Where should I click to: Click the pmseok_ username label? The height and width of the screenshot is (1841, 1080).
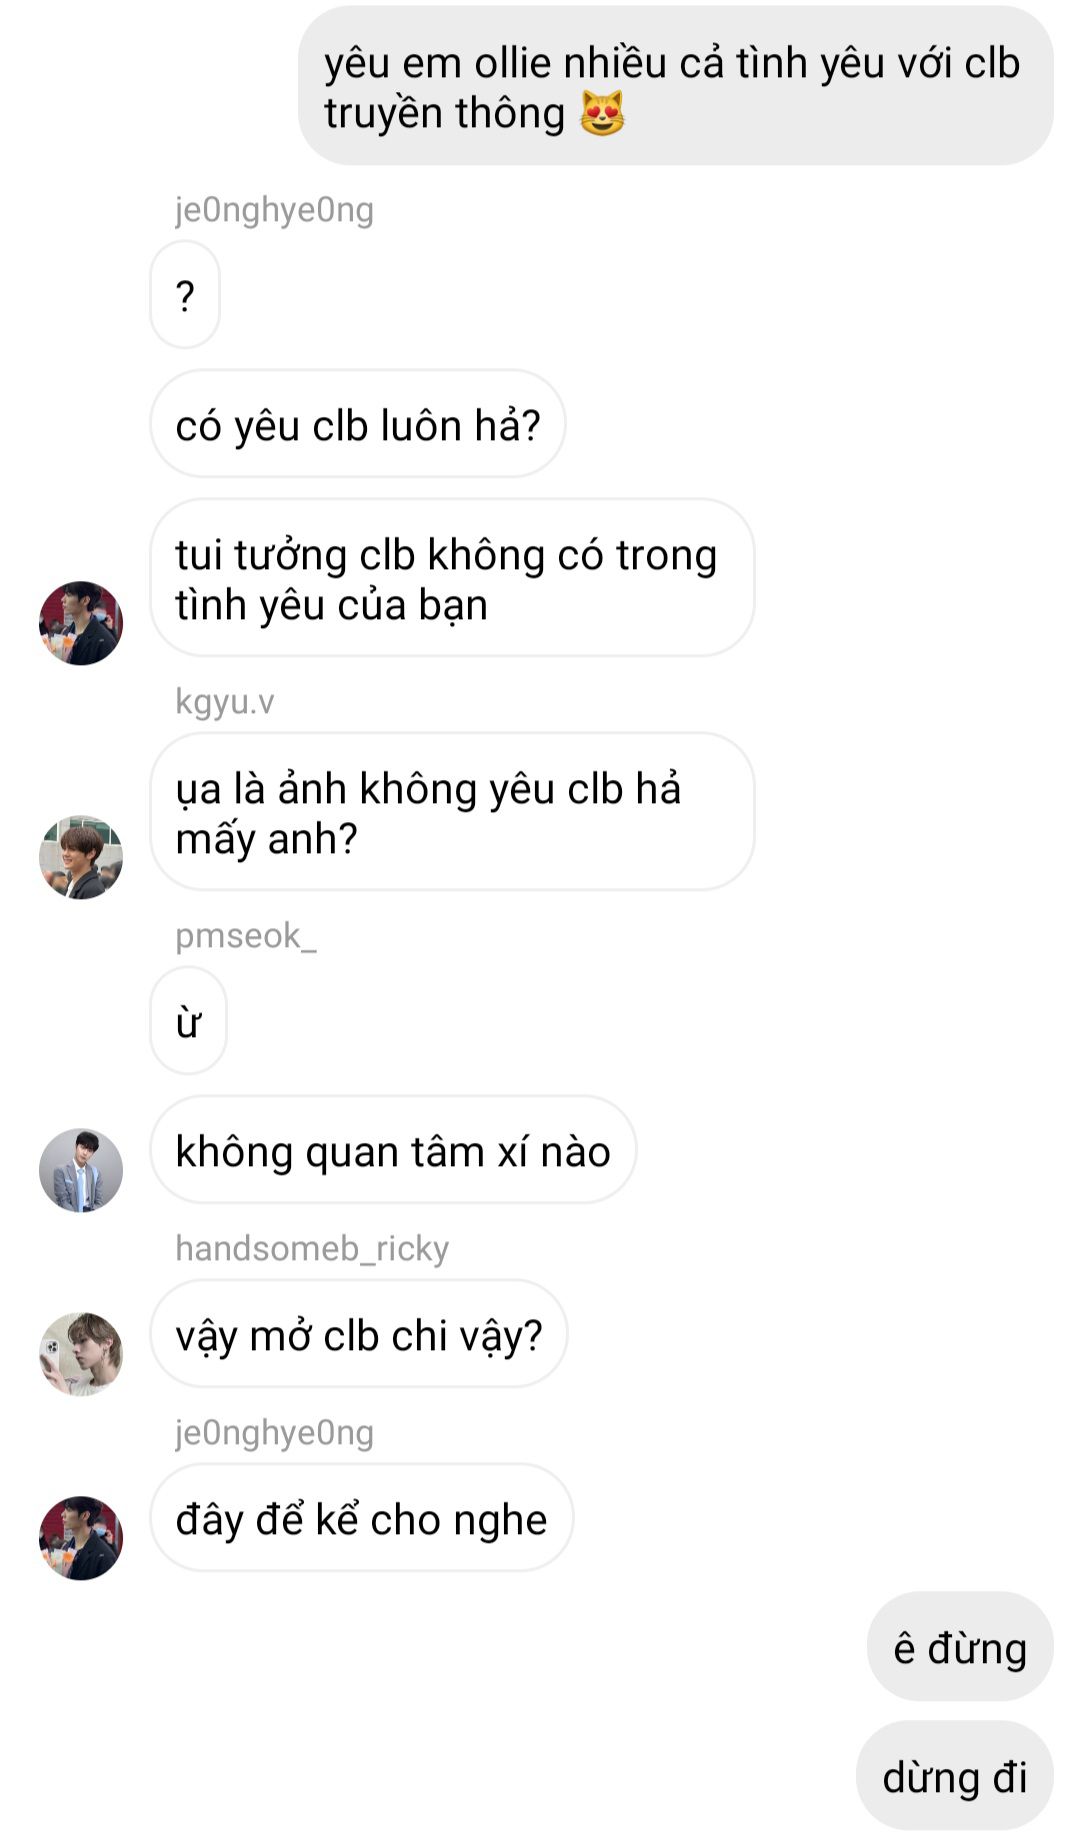click(245, 936)
